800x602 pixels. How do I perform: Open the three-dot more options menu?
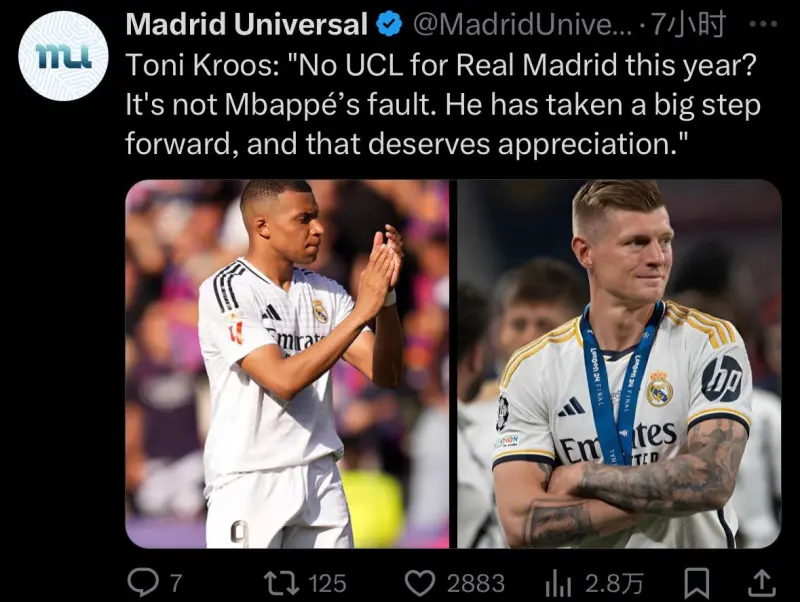click(763, 23)
